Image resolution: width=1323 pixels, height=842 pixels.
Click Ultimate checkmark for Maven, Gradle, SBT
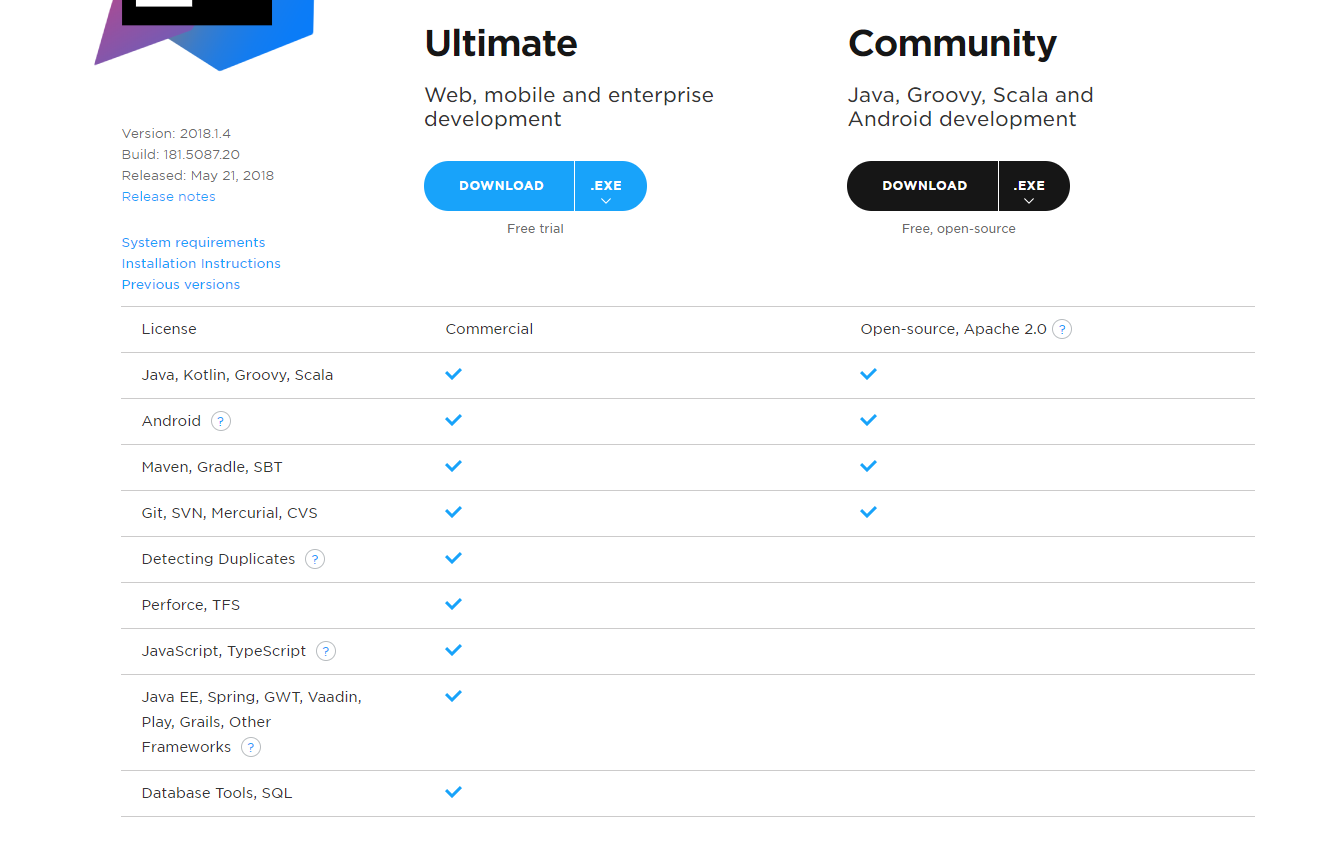pyautogui.click(x=453, y=466)
